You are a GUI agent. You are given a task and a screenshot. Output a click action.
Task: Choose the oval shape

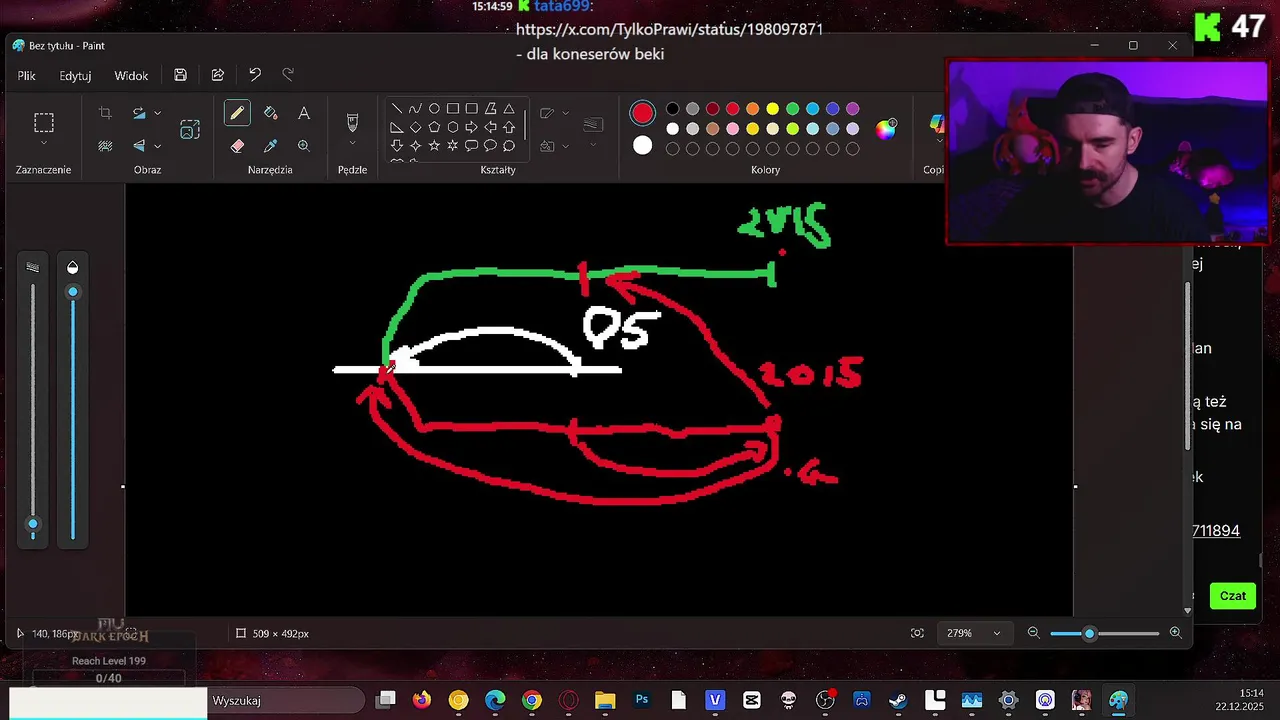434,109
